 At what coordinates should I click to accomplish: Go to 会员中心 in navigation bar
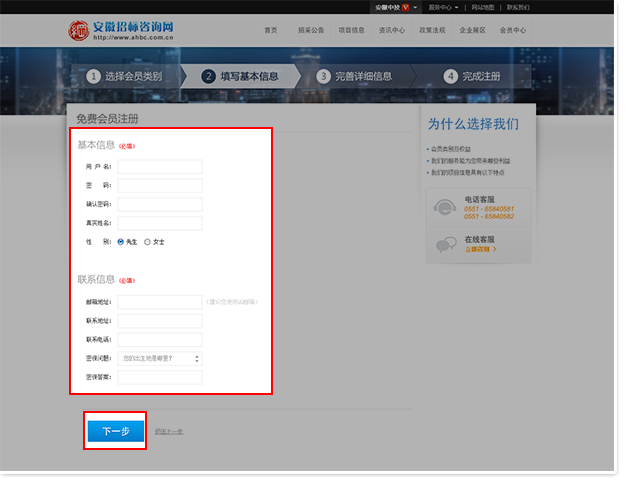click(x=513, y=31)
